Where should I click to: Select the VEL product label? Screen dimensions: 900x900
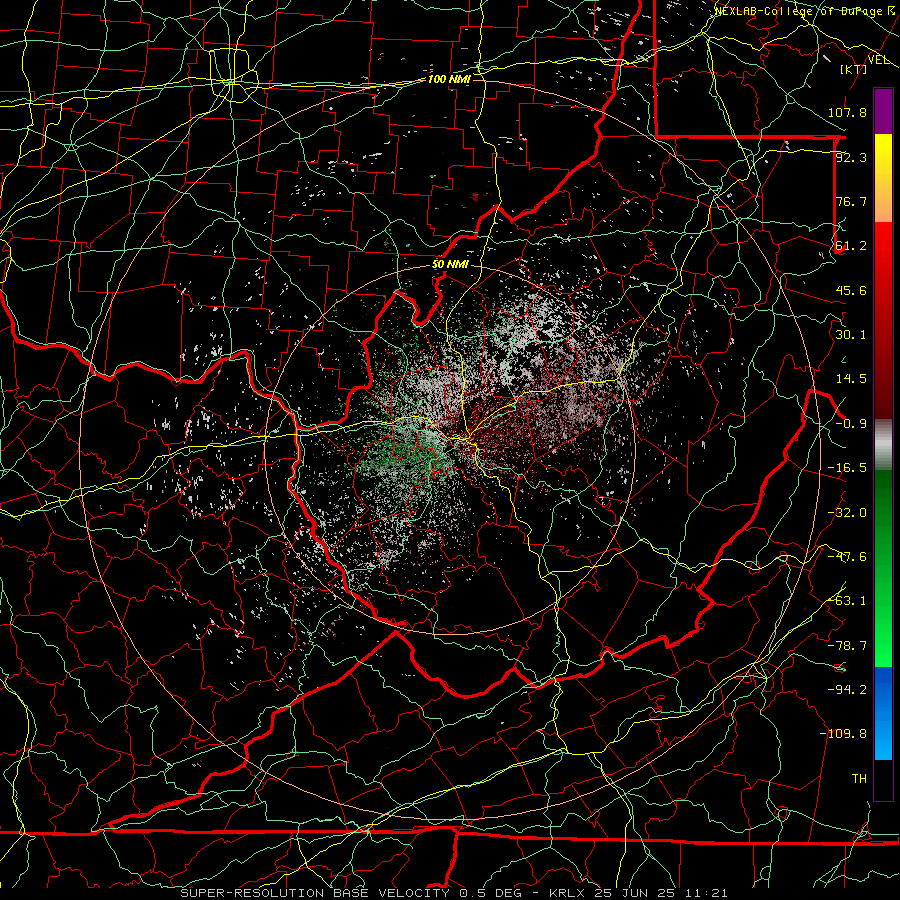(x=879, y=59)
